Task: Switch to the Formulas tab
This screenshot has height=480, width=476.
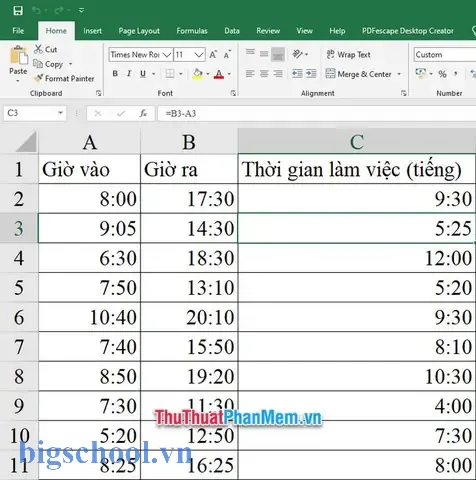Action: point(192,31)
